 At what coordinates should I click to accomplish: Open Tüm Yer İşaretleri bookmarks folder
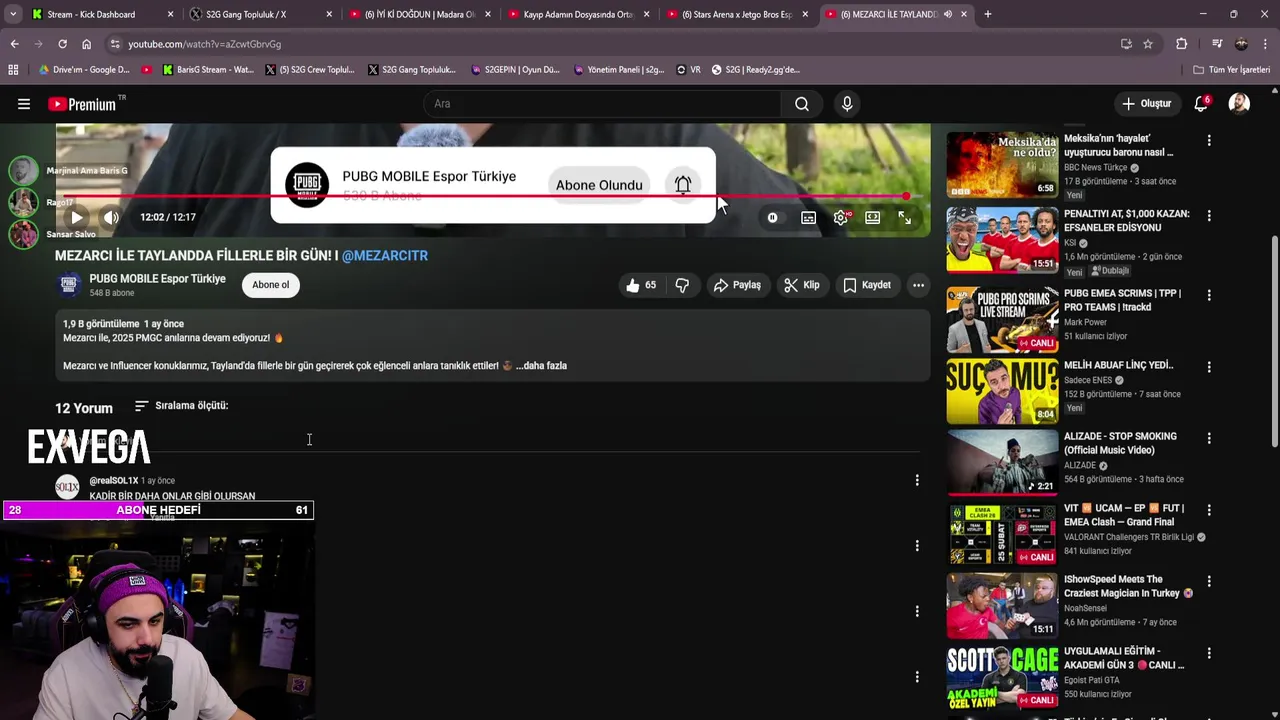pos(1231,70)
